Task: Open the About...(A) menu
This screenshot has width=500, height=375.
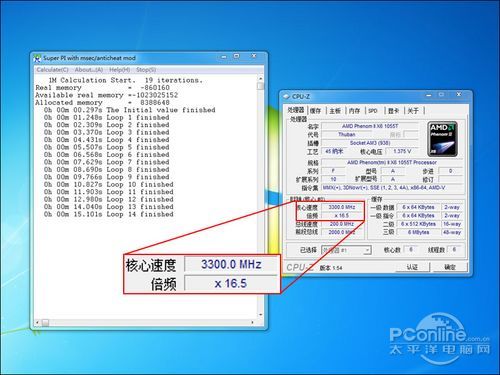Action: [x=89, y=70]
